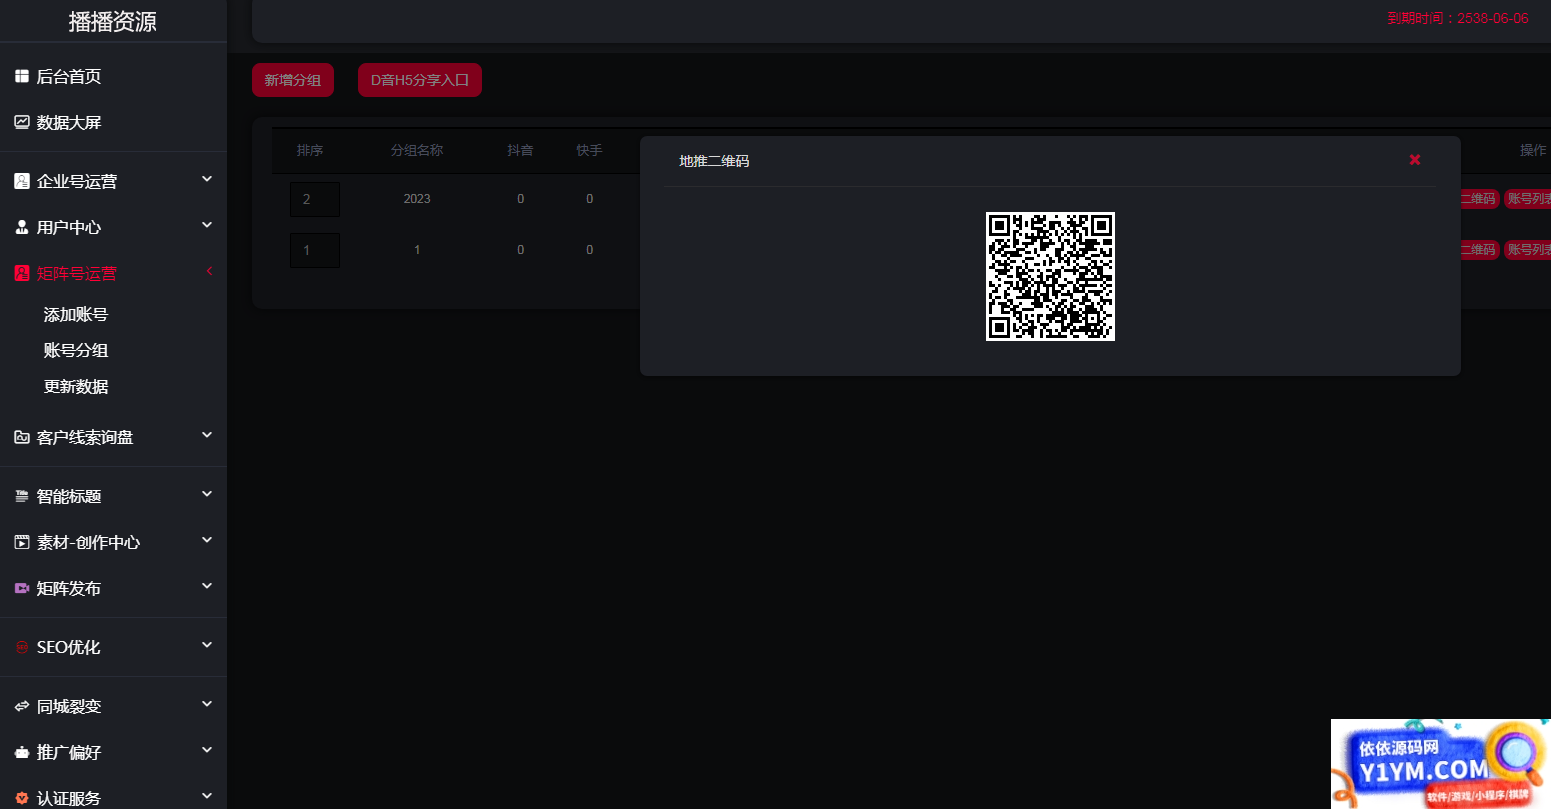Click the 认证服务 badge icon

tap(22, 798)
